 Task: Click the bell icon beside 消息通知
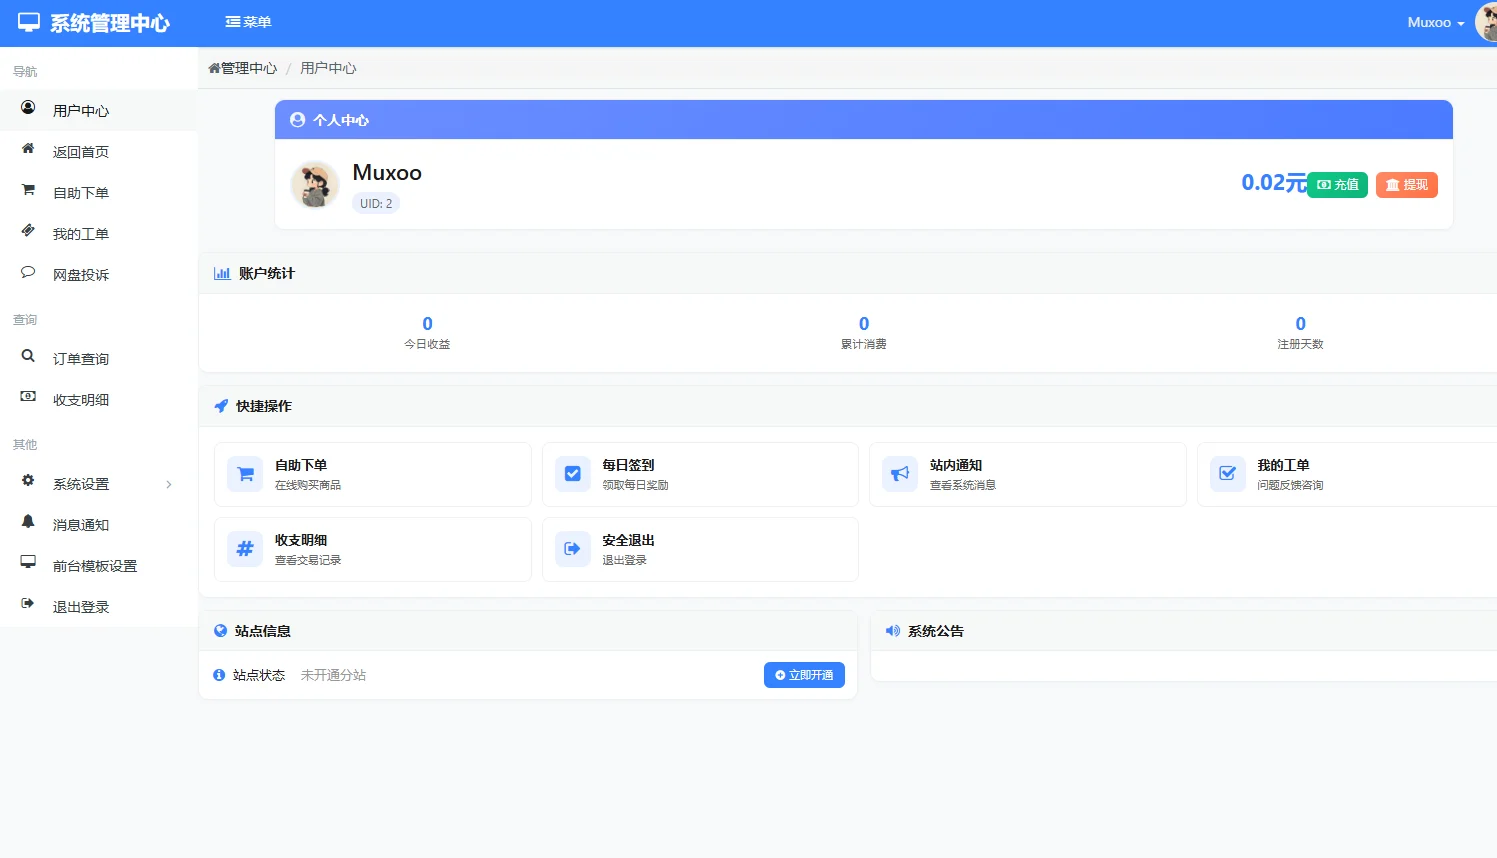(28, 522)
